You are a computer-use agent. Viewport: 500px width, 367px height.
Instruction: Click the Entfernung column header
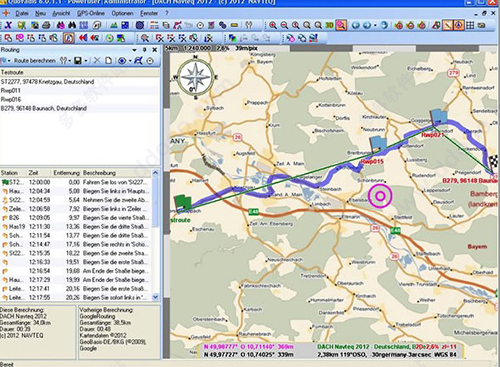(66, 173)
